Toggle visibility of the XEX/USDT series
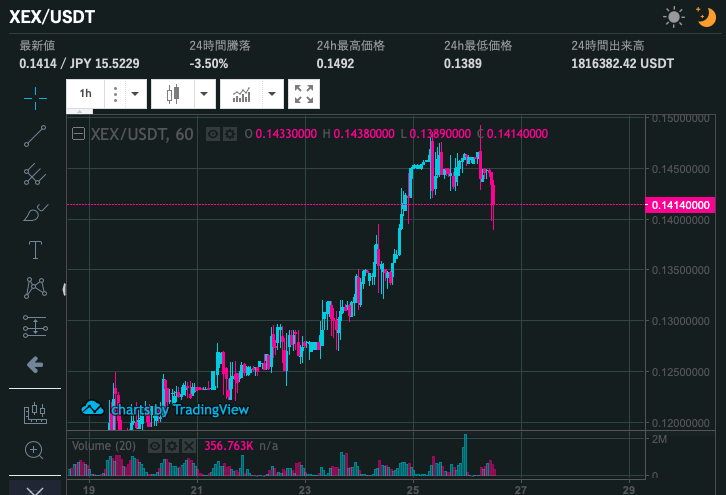726x495 pixels. click(x=213, y=134)
